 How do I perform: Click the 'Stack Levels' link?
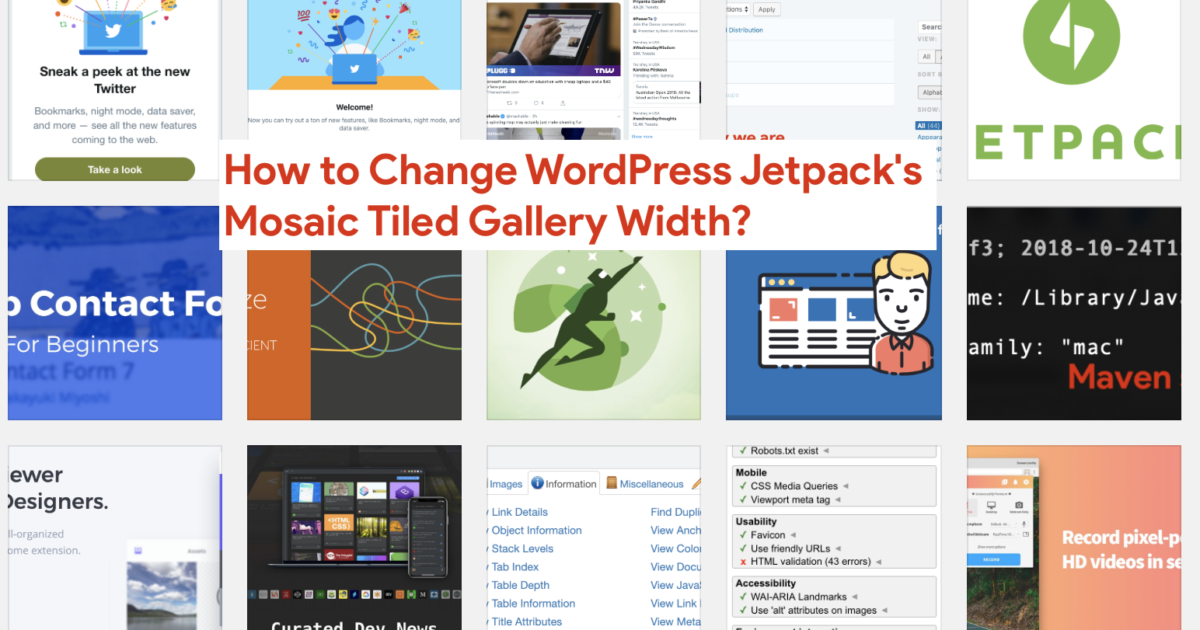click(522, 549)
